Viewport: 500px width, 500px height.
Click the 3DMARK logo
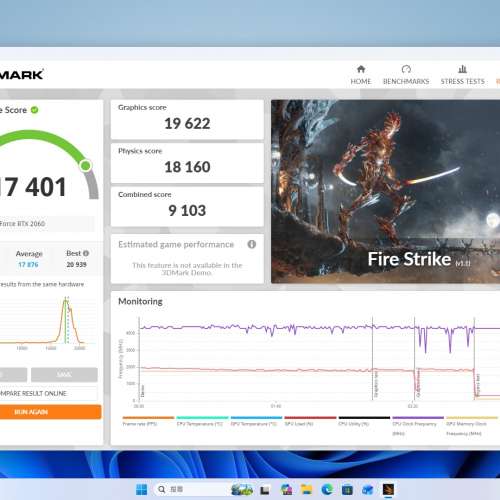coord(22,75)
